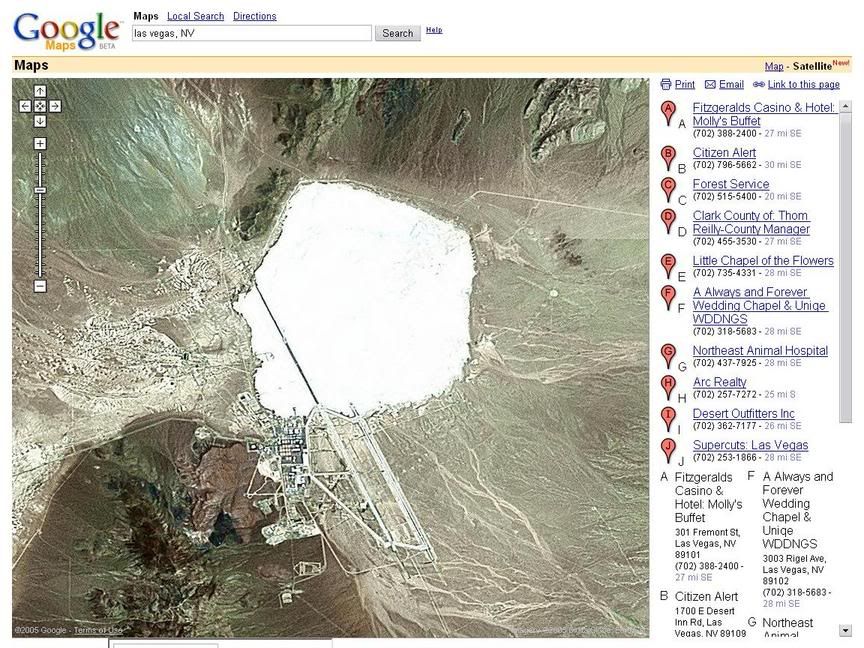Switch to Map view
The image size is (864, 648).
tap(774, 66)
